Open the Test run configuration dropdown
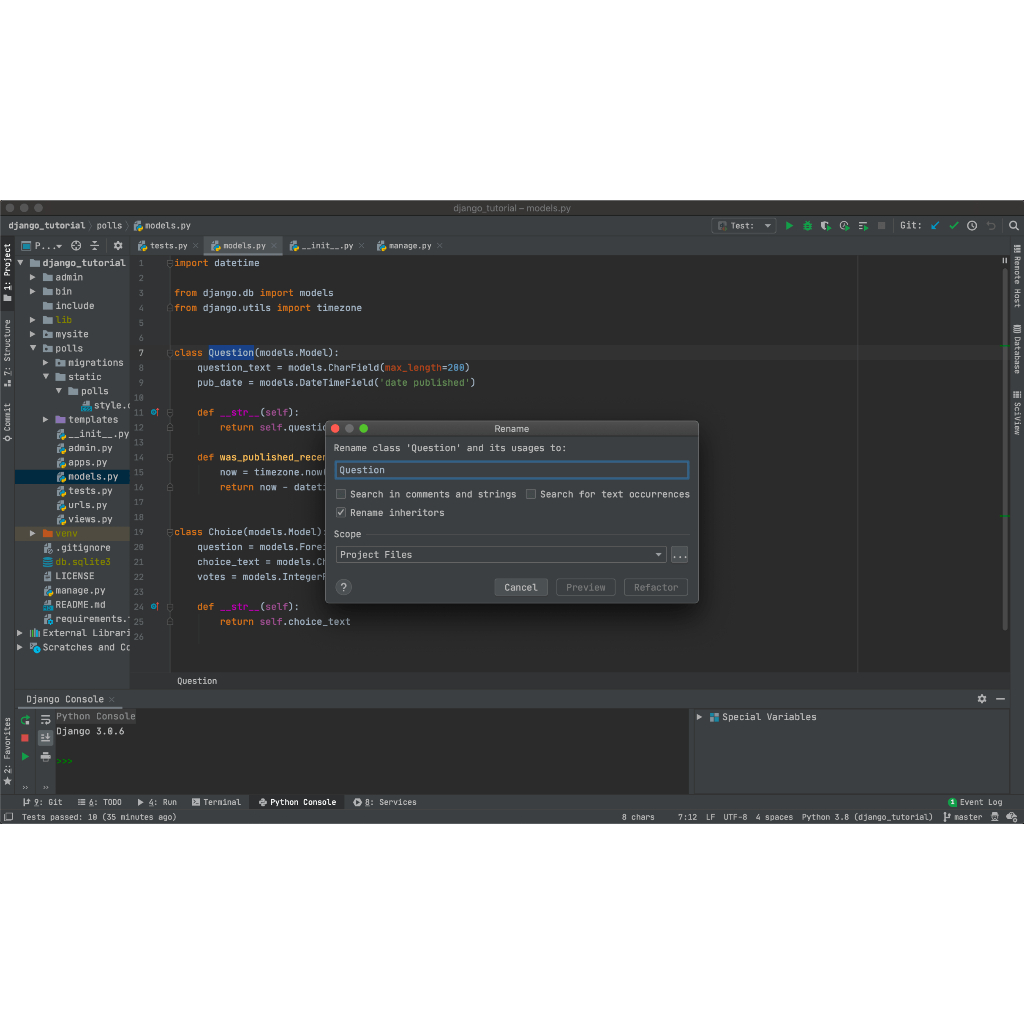The image size is (1024, 1024). (x=744, y=226)
